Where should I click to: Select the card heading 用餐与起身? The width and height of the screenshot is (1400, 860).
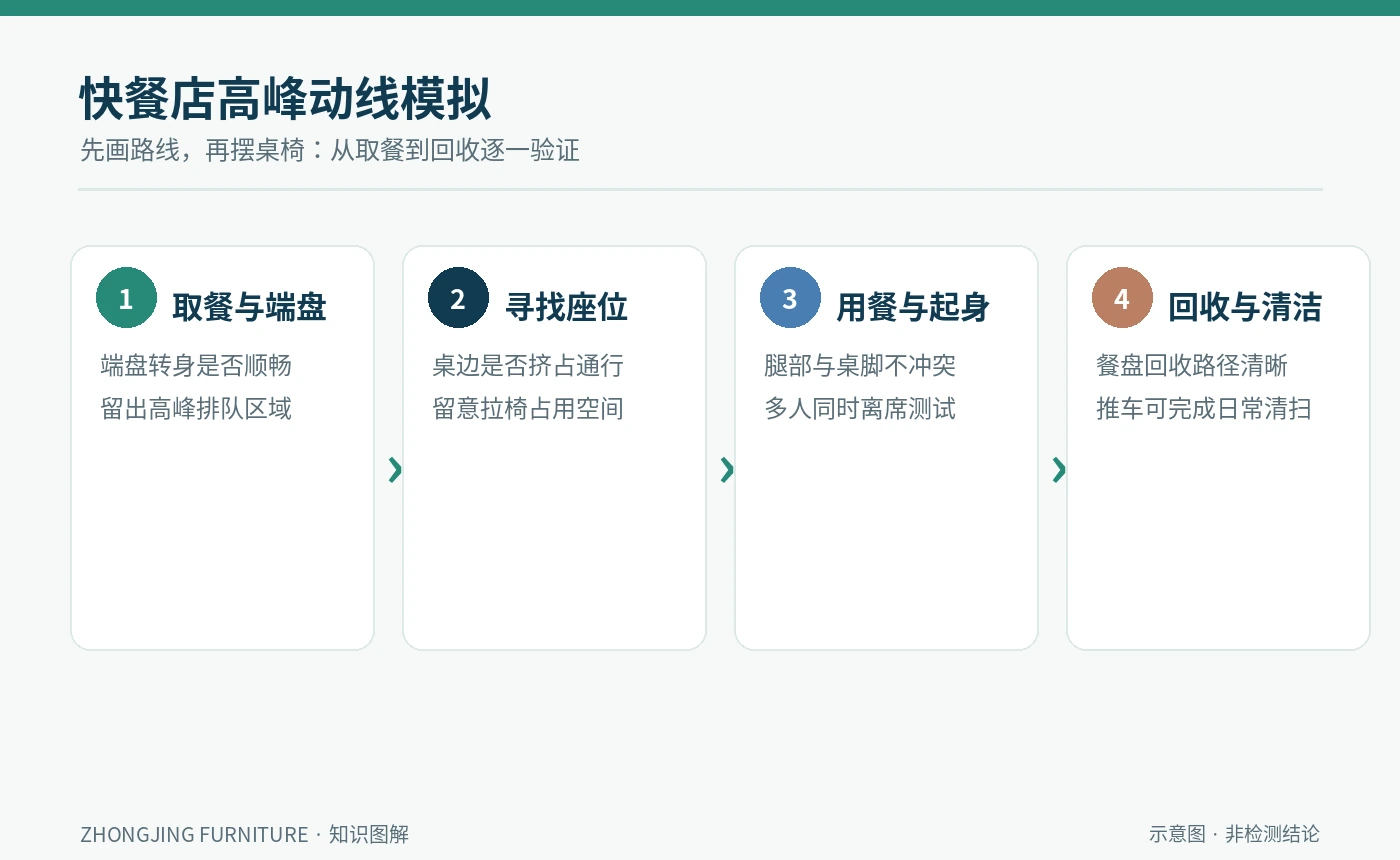(913, 307)
